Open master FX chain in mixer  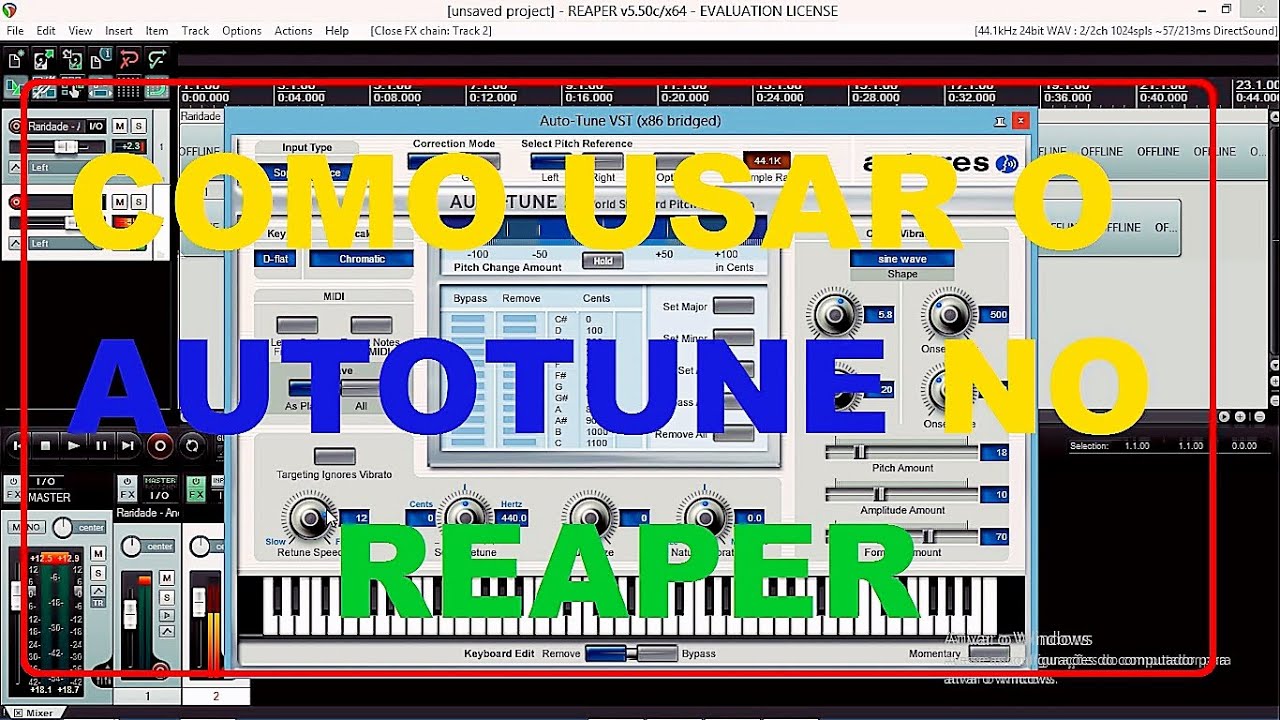[x=14, y=494]
